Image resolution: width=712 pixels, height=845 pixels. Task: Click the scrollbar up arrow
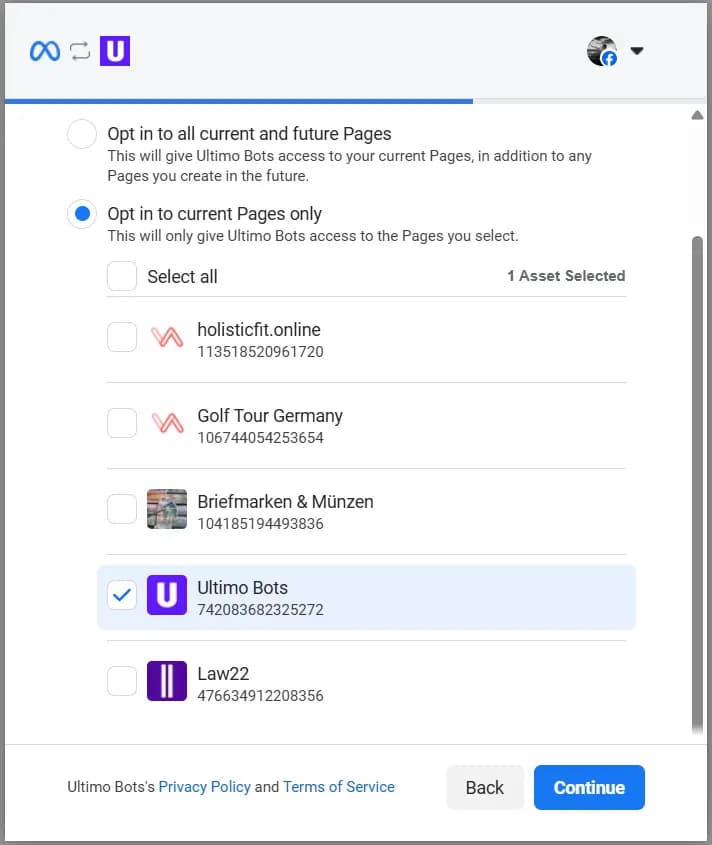tap(697, 115)
